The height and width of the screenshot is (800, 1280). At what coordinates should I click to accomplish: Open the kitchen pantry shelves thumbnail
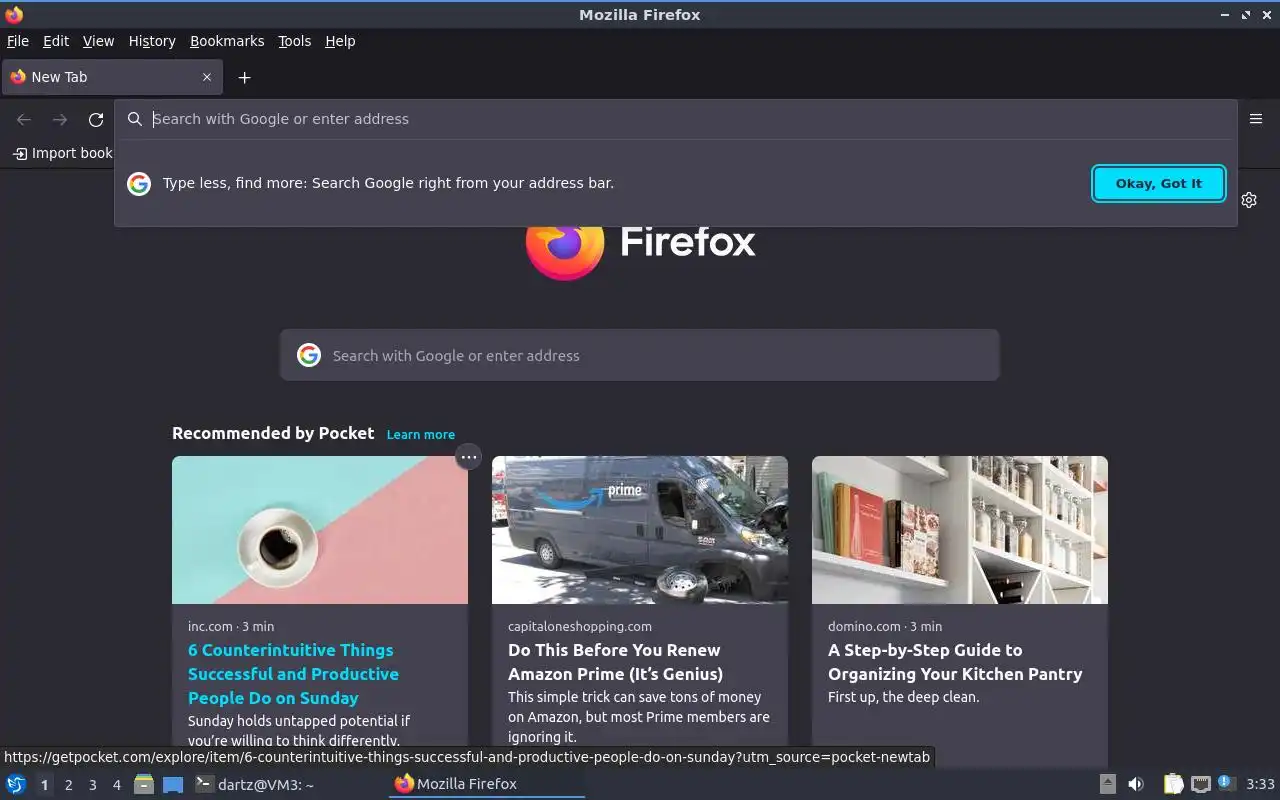(x=960, y=530)
